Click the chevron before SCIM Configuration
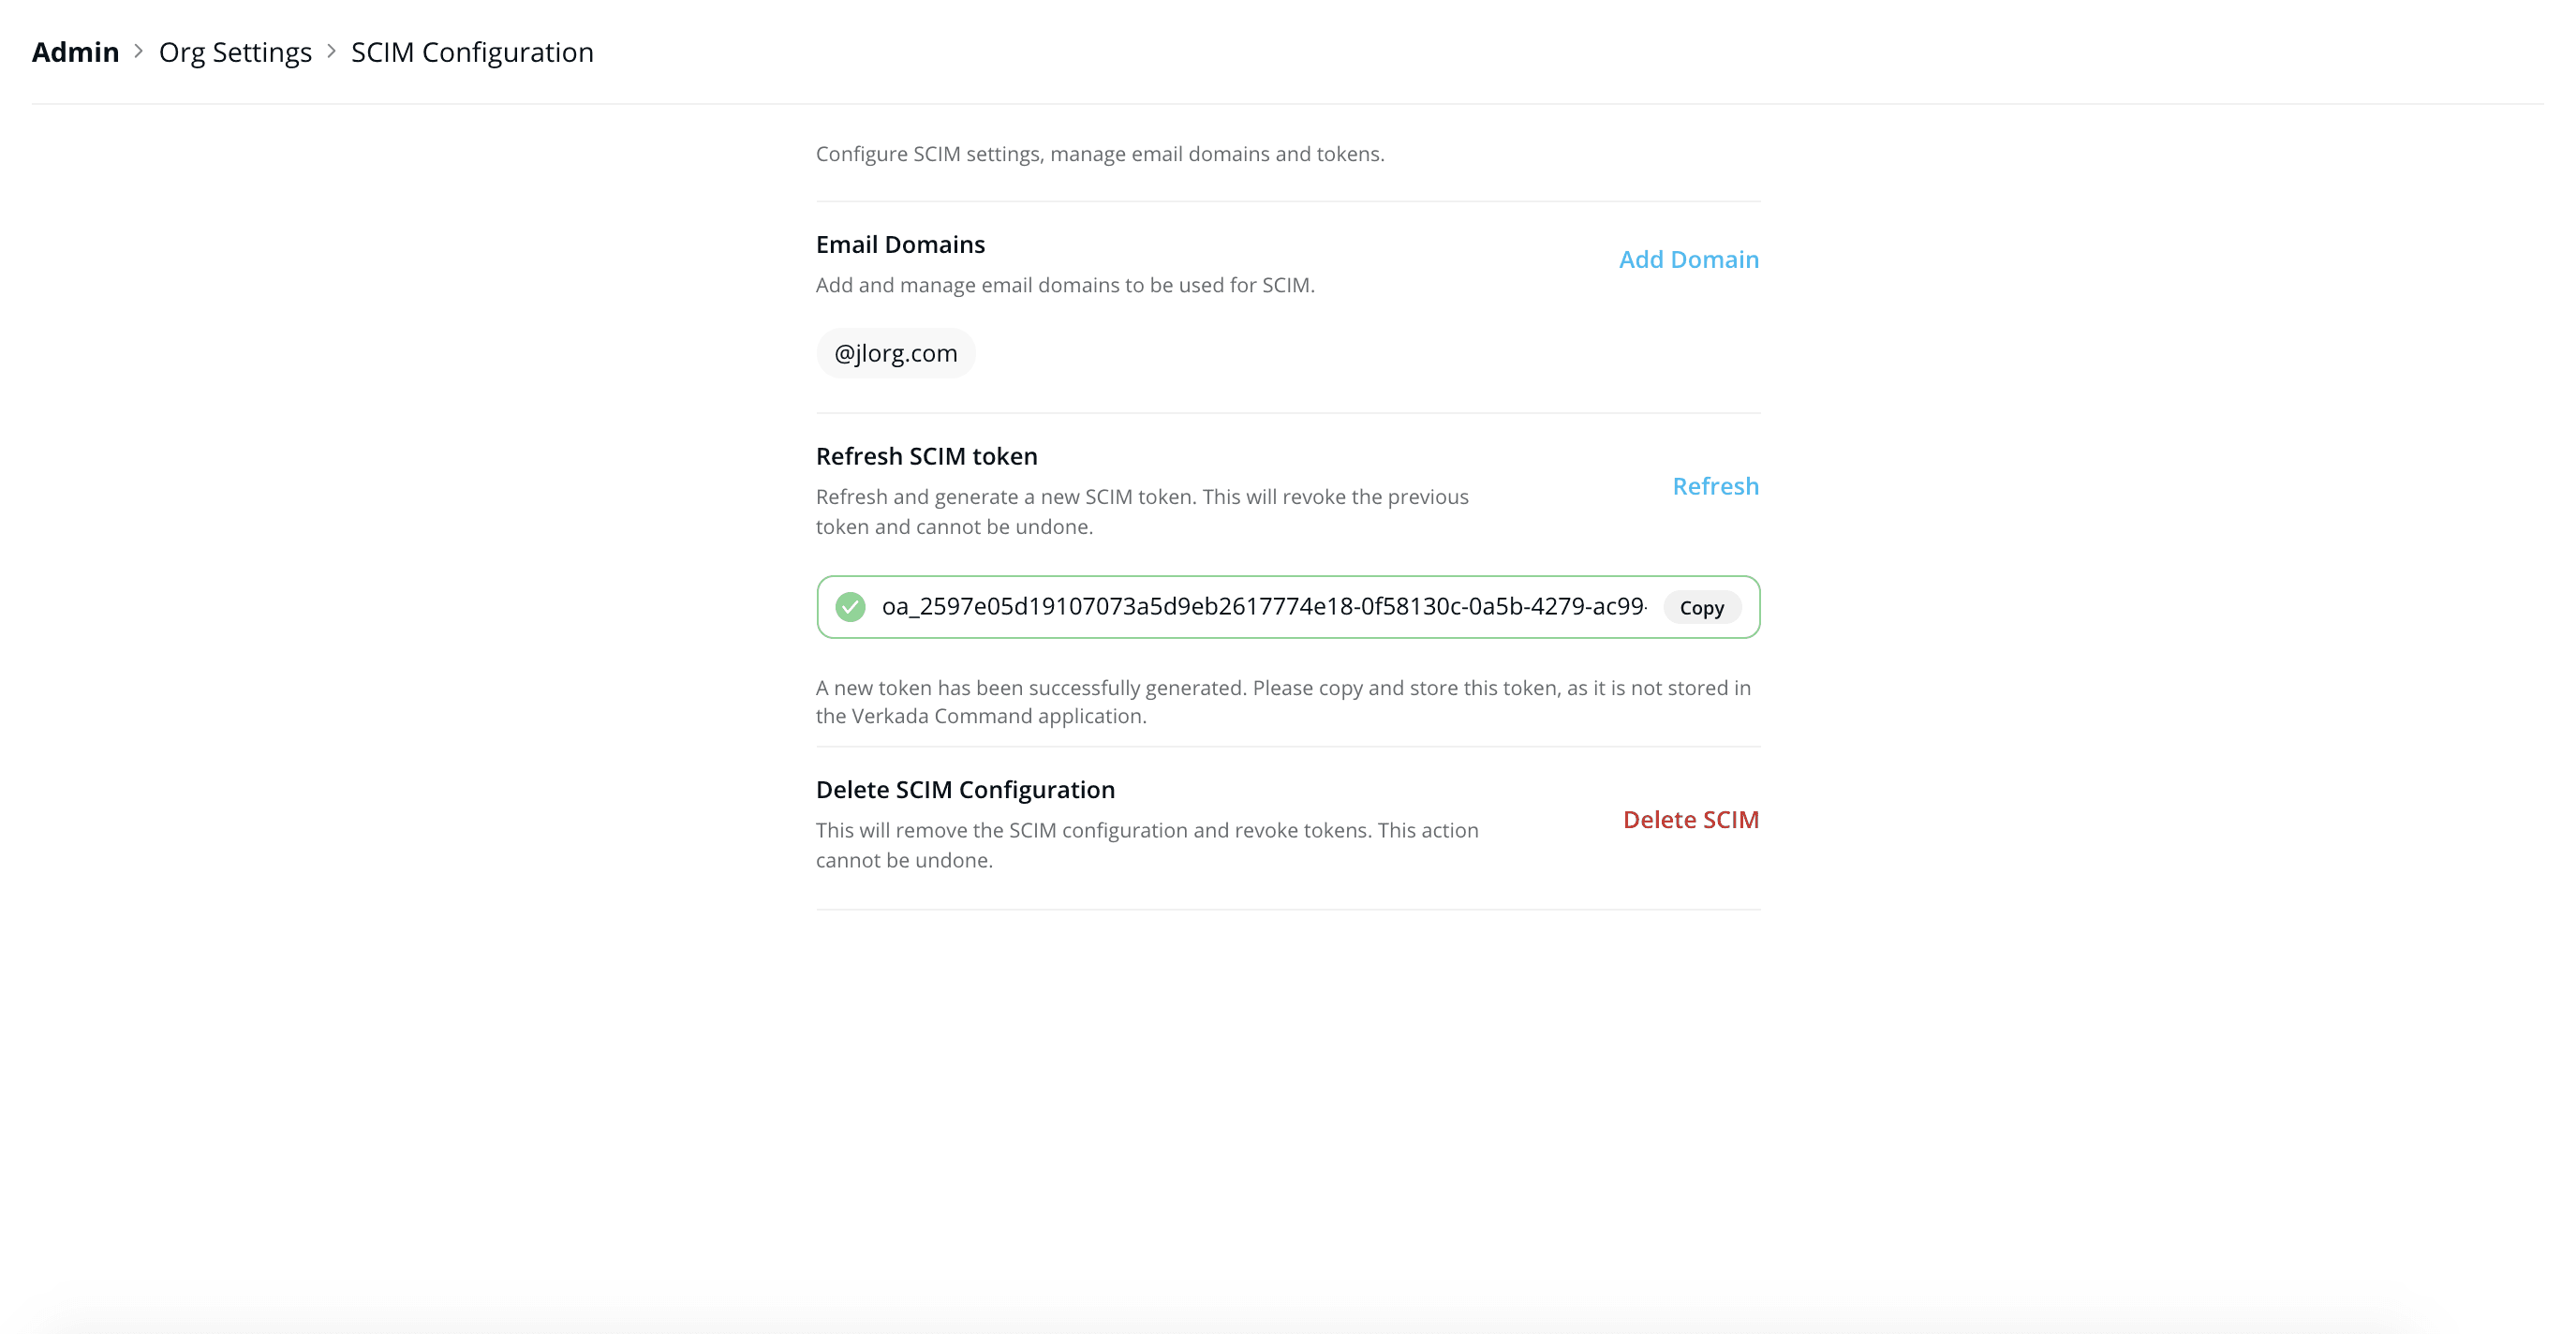The width and height of the screenshot is (2576, 1334). click(x=331, y=51)
